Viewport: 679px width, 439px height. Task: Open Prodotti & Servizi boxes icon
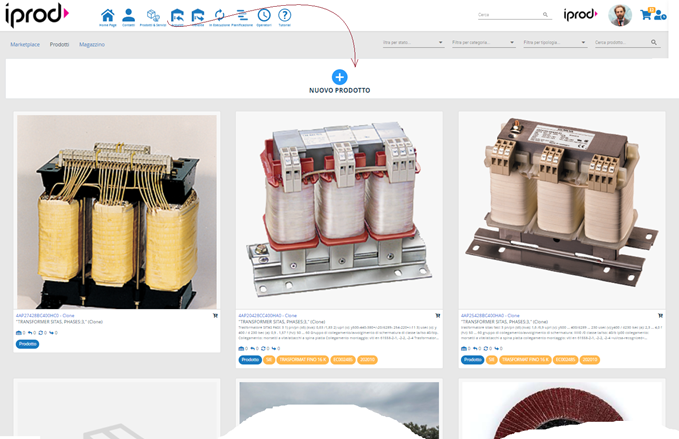[153, 16]
